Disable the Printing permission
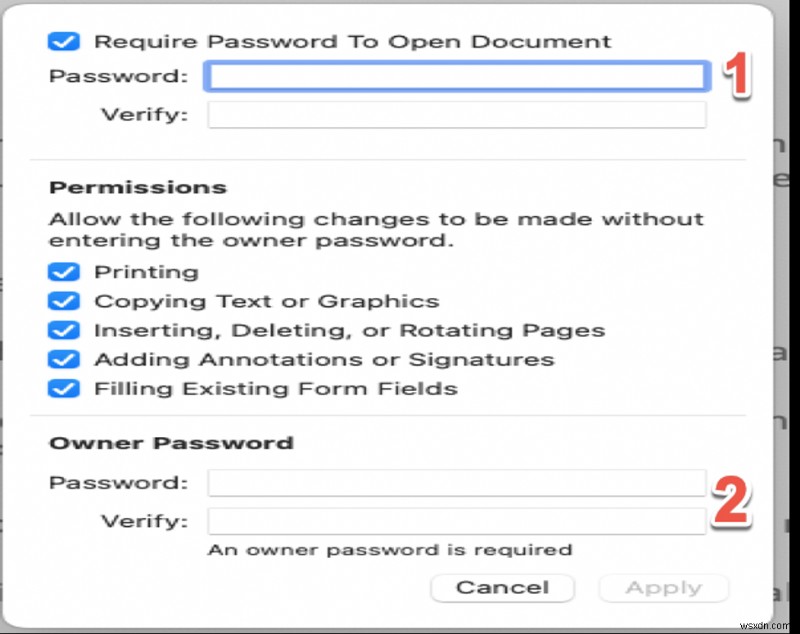 (63, 271)
